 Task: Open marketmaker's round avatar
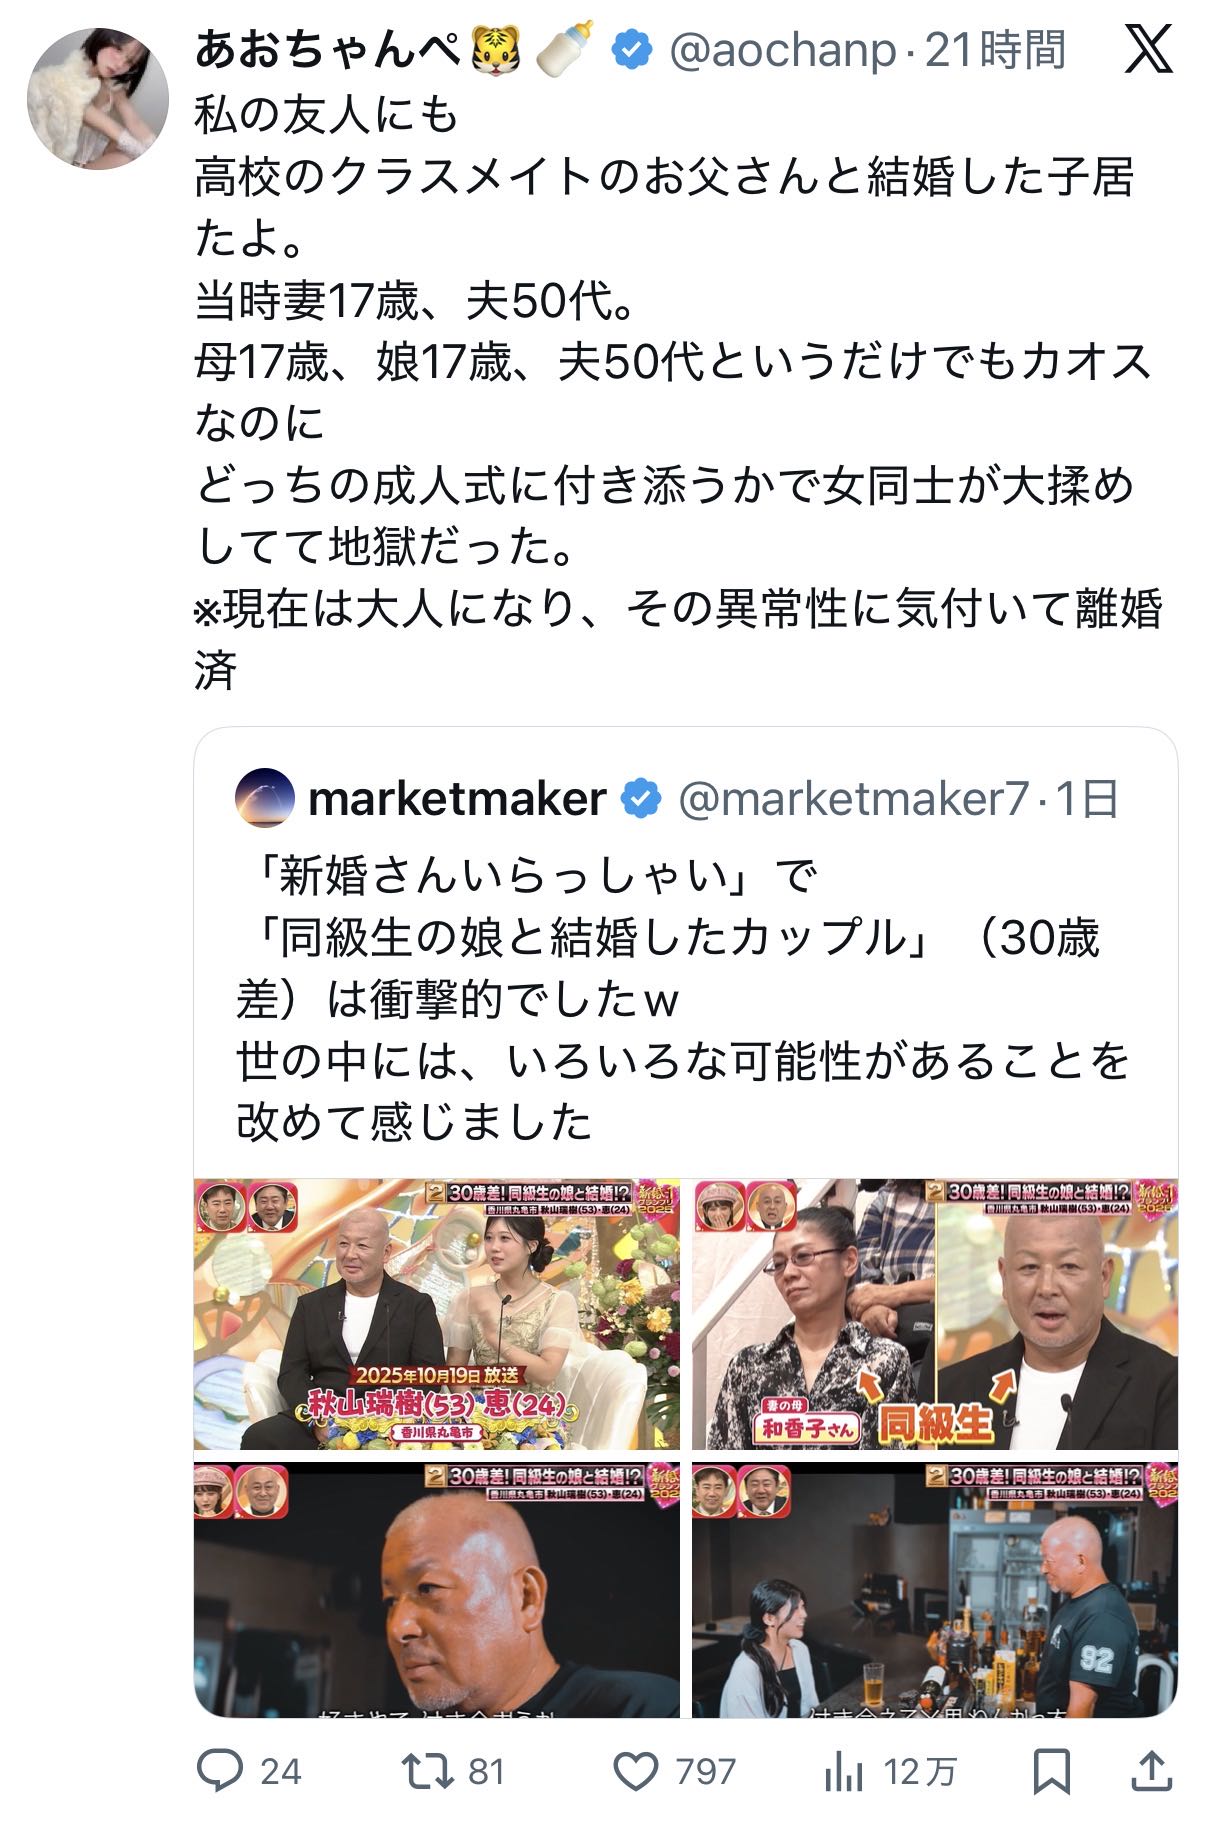coord(265,798)
